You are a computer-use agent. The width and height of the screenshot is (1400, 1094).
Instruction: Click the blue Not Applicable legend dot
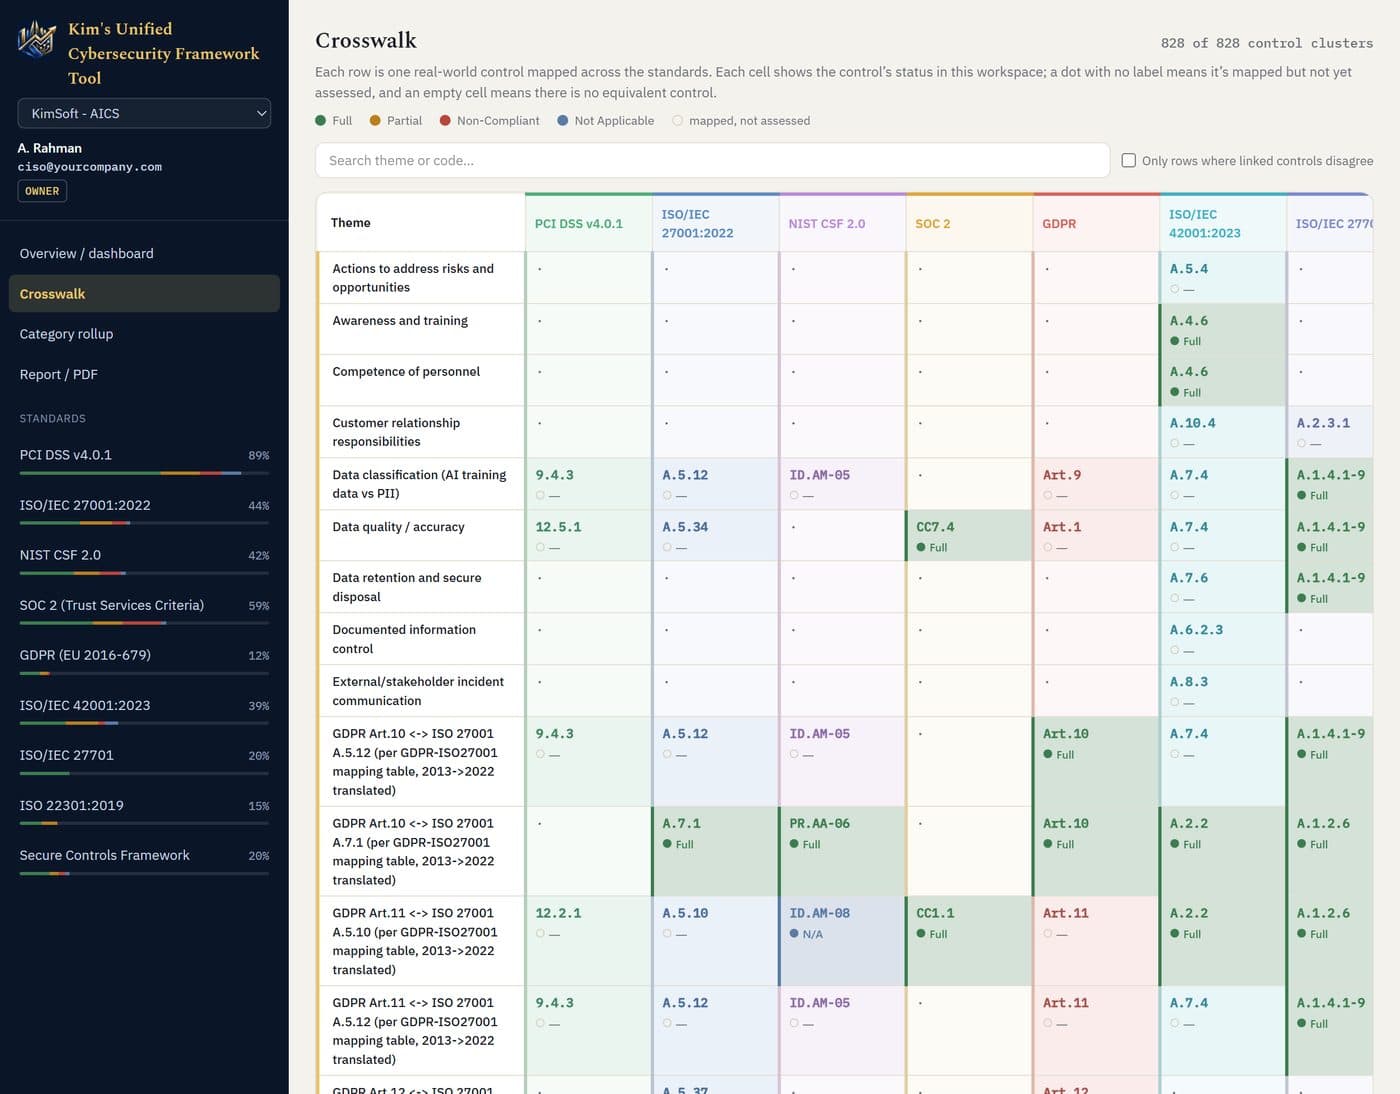coord(563,120)
